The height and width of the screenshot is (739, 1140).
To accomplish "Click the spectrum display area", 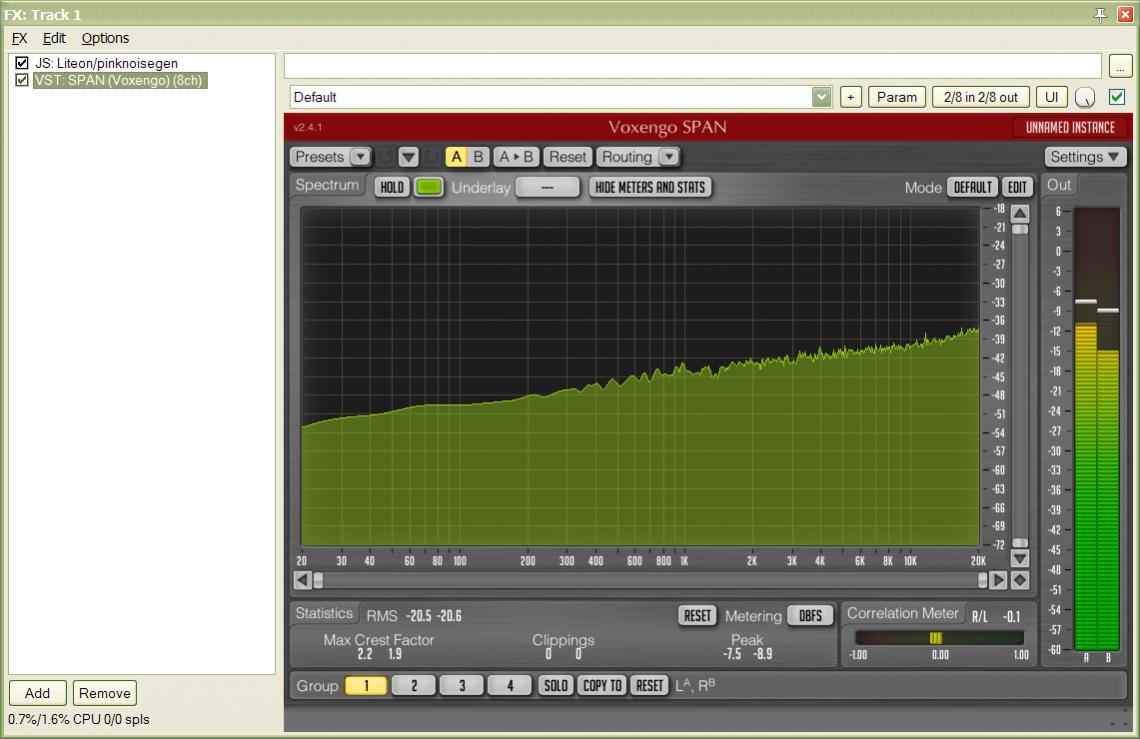I will pyautogui.click(x=640, y=376).
